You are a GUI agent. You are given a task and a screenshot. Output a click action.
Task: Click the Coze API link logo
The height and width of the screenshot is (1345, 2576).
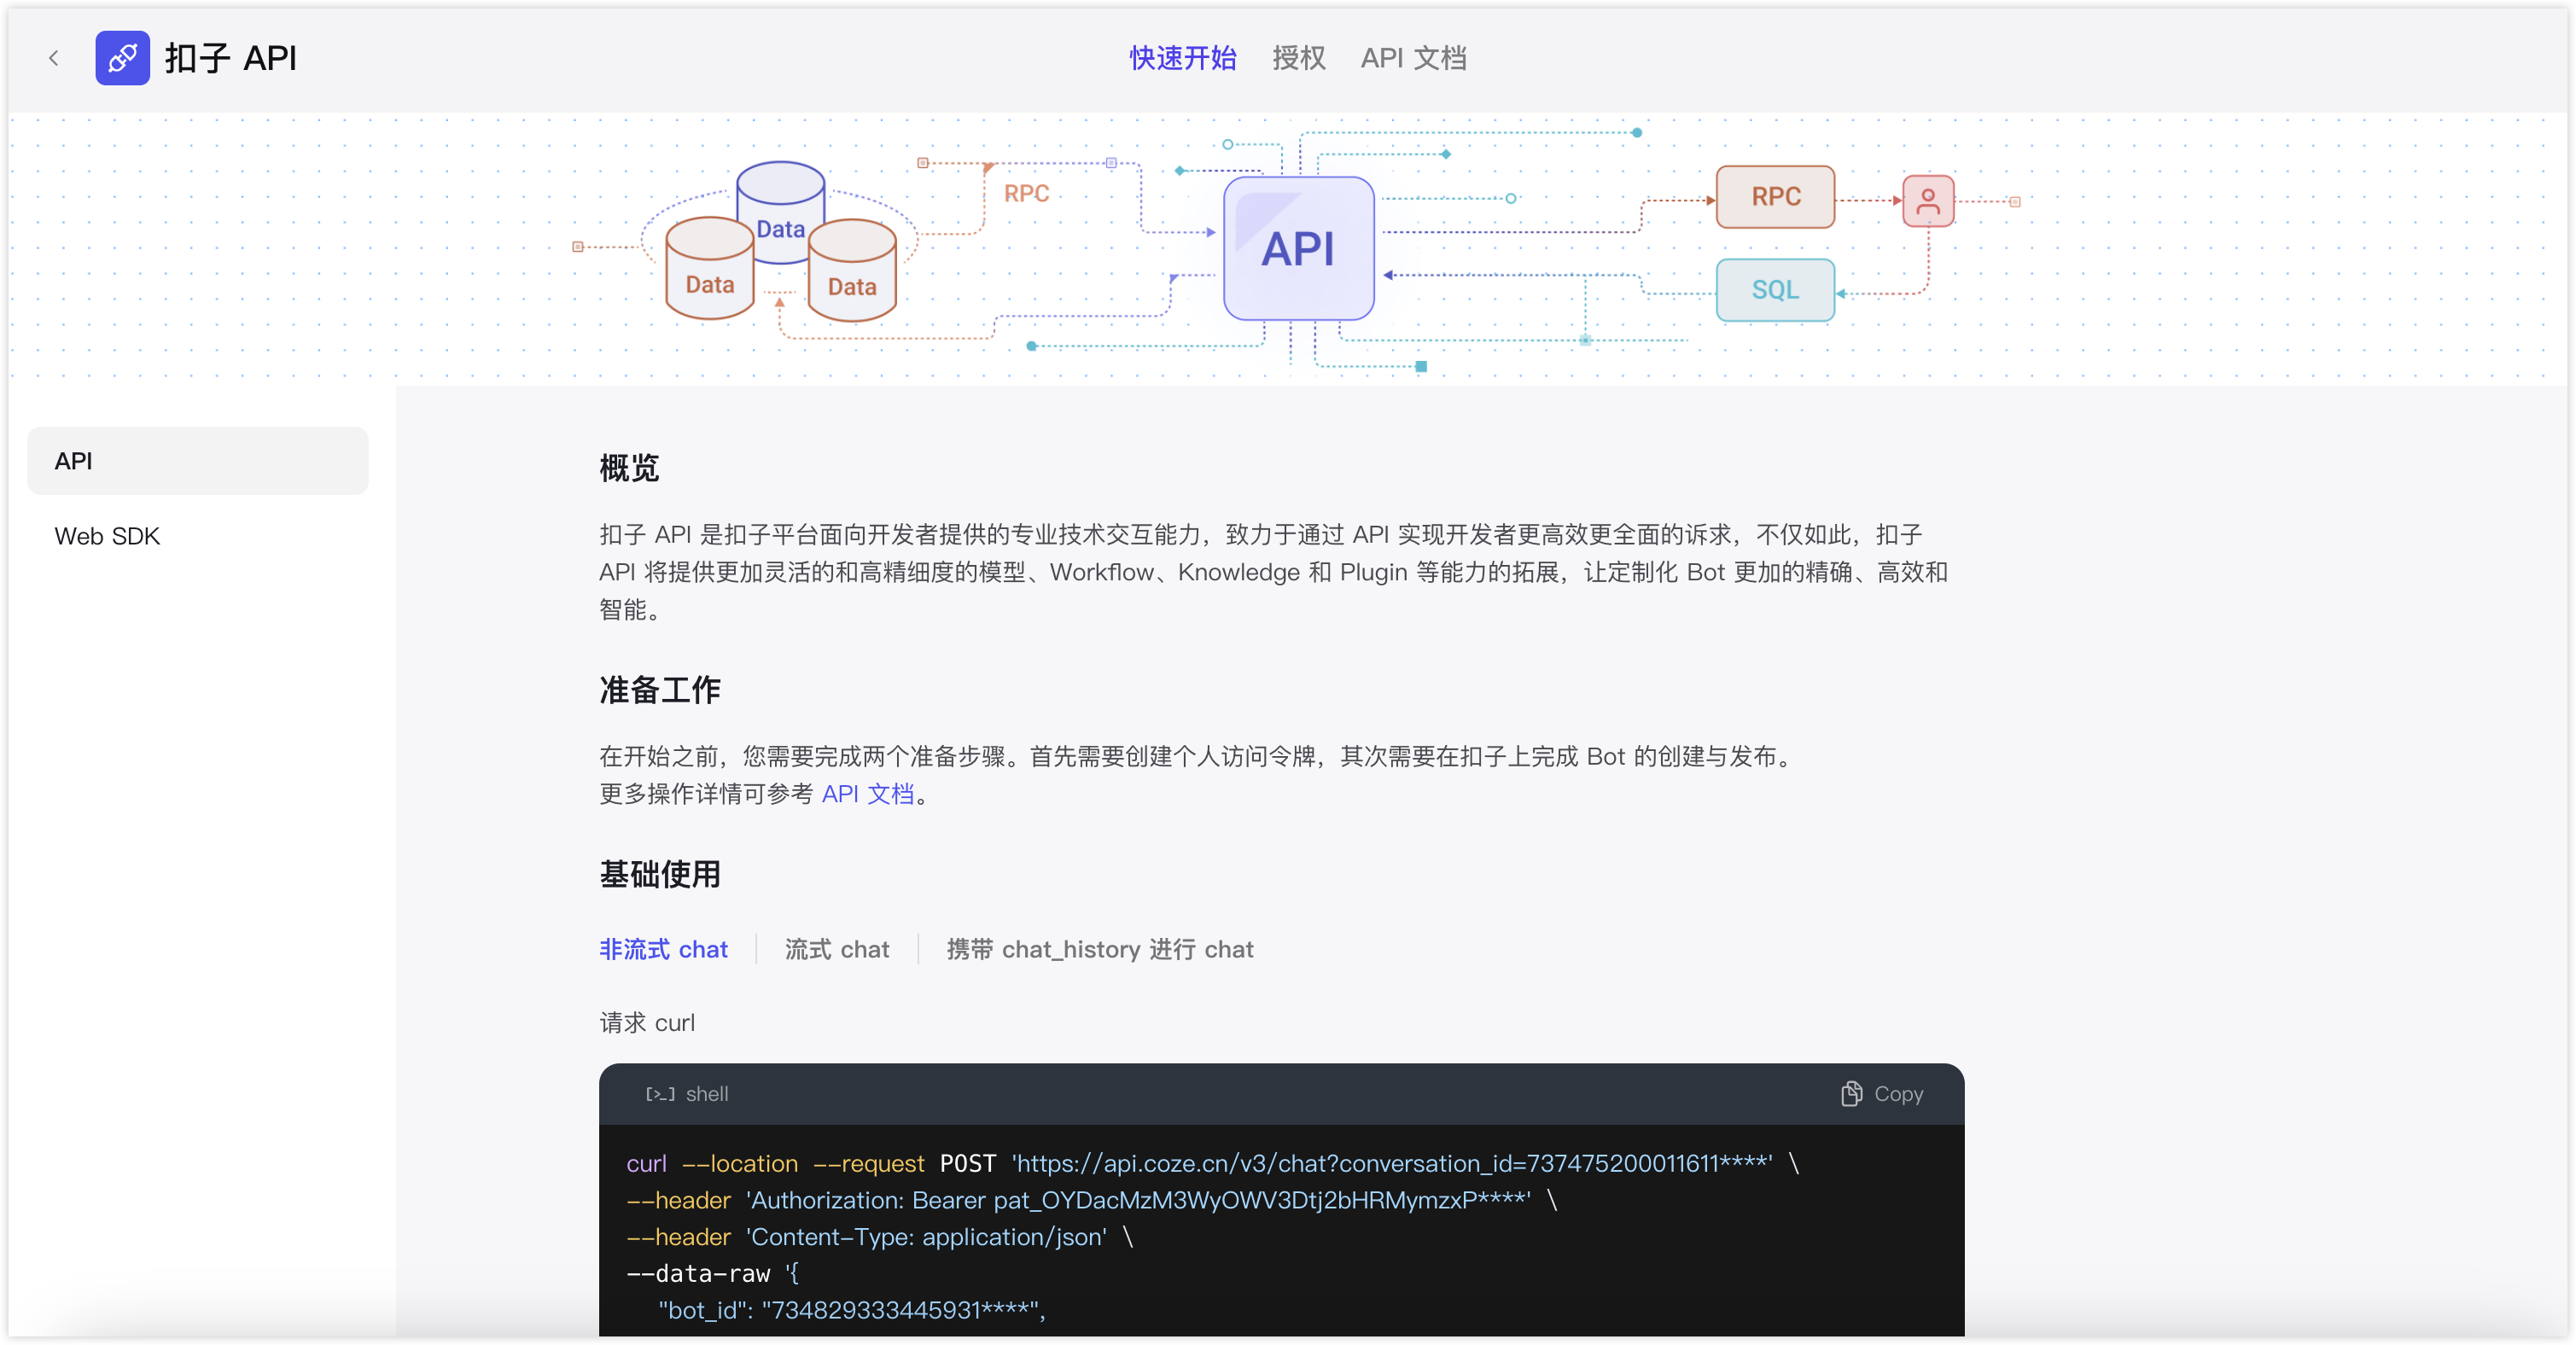pyautogui.click(x=122, y=58)
